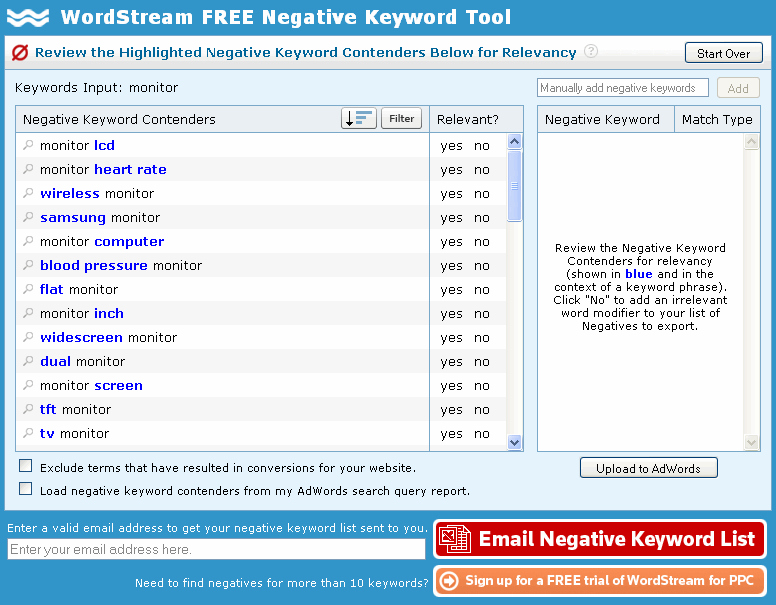Click magnifier icon beside monitor computer
776x605 pixels.
tap(28, 241)
